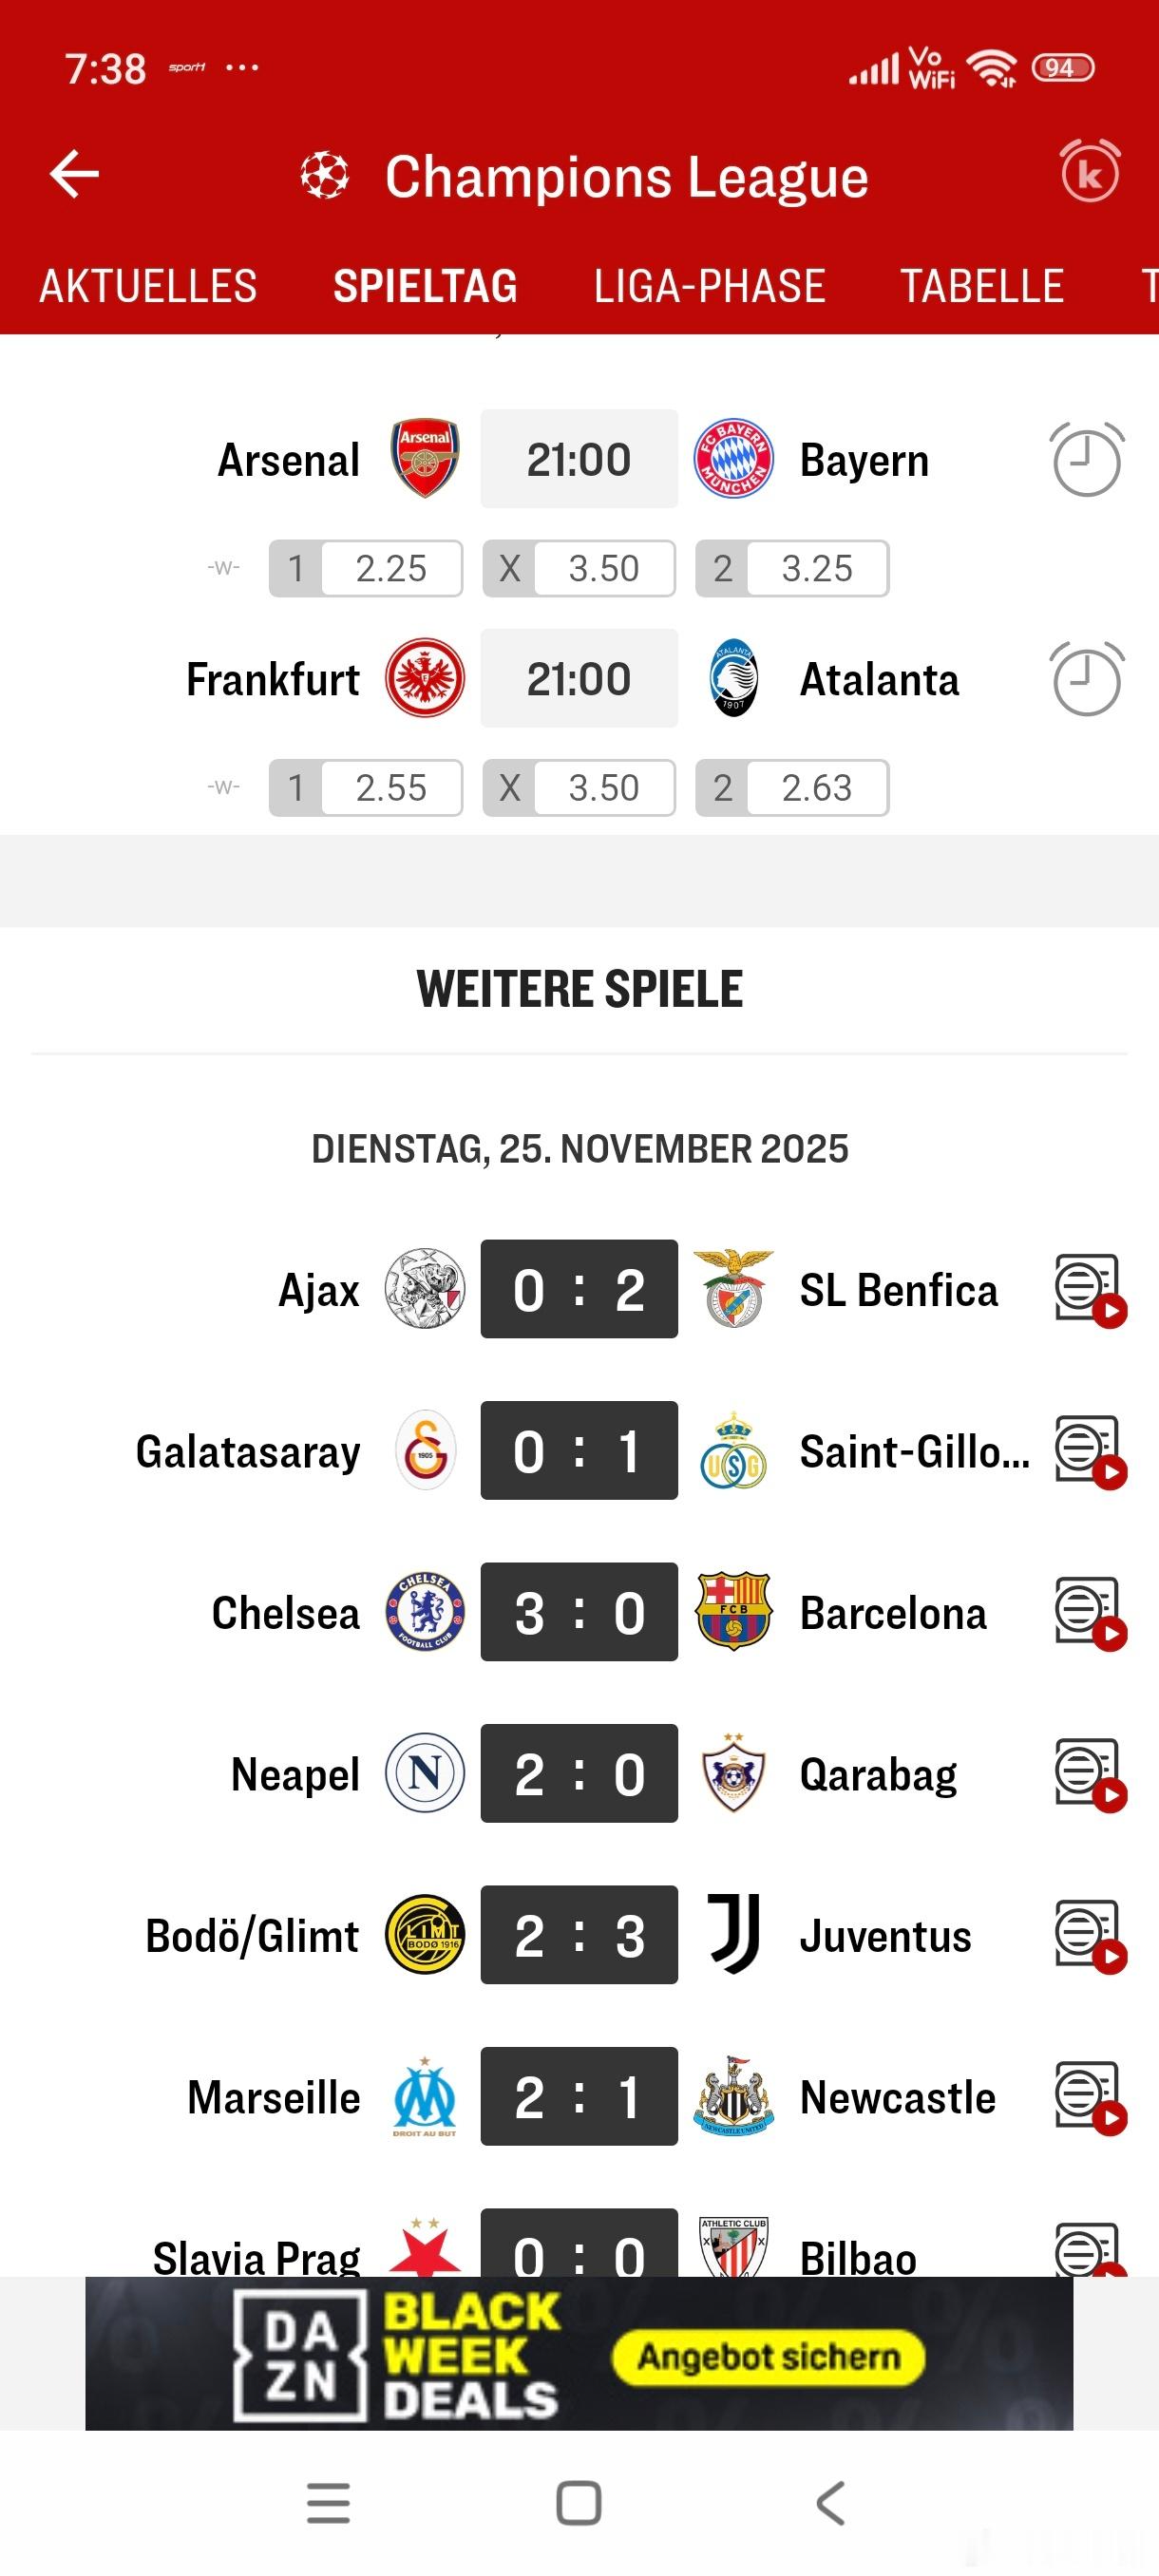Viewport: 1159px width, 2576px height.
Task: Open match report for Ajax vs Benfica
Action: 1089,1290
